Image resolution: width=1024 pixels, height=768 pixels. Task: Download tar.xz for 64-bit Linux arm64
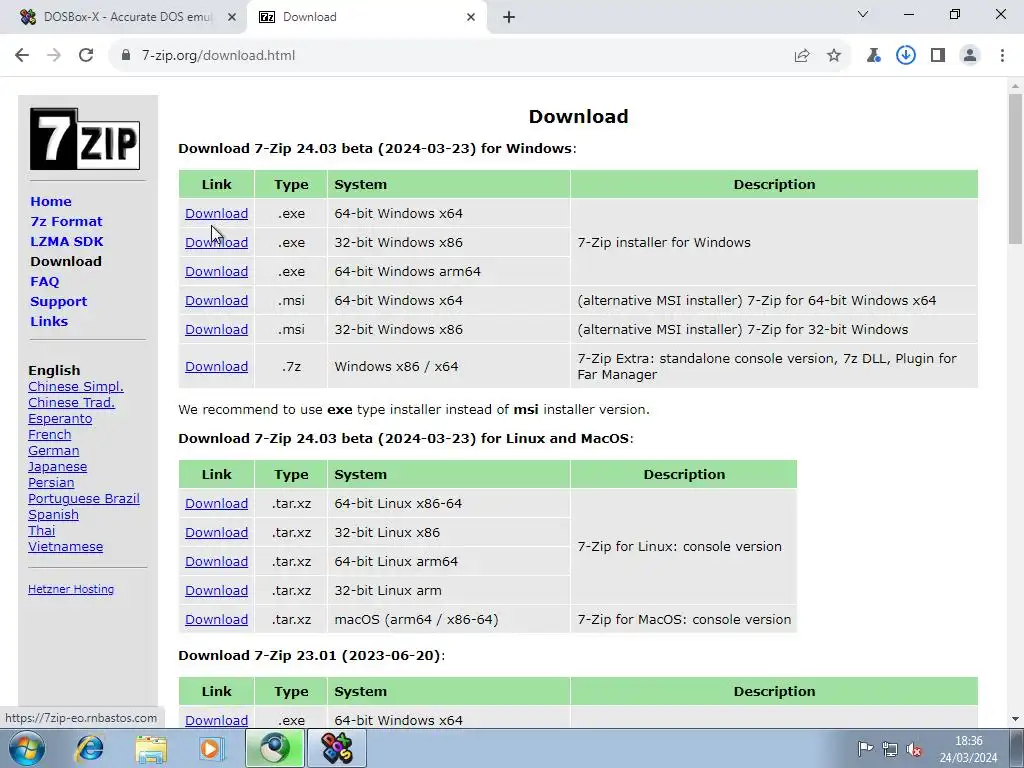tap(216, 562)
